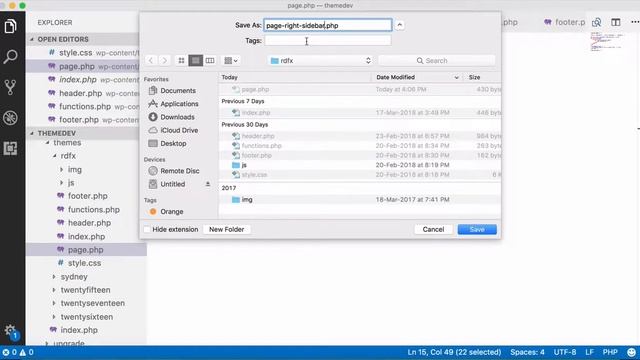Click the Tags input field
The height and width of the screenshot is (360, 640).
[x=328, y=40]
